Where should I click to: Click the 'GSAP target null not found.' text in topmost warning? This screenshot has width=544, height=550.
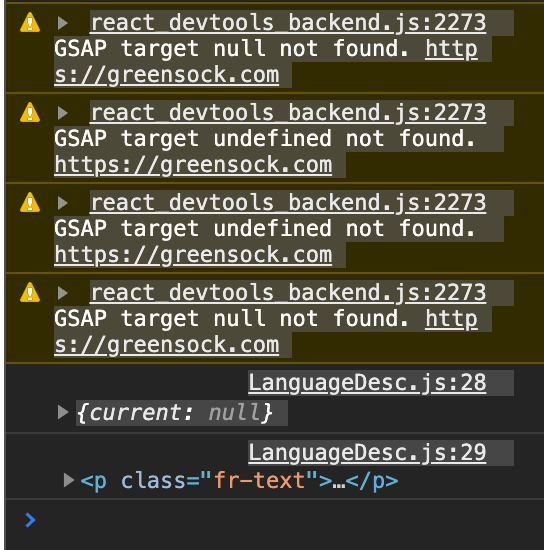(231, 49)
